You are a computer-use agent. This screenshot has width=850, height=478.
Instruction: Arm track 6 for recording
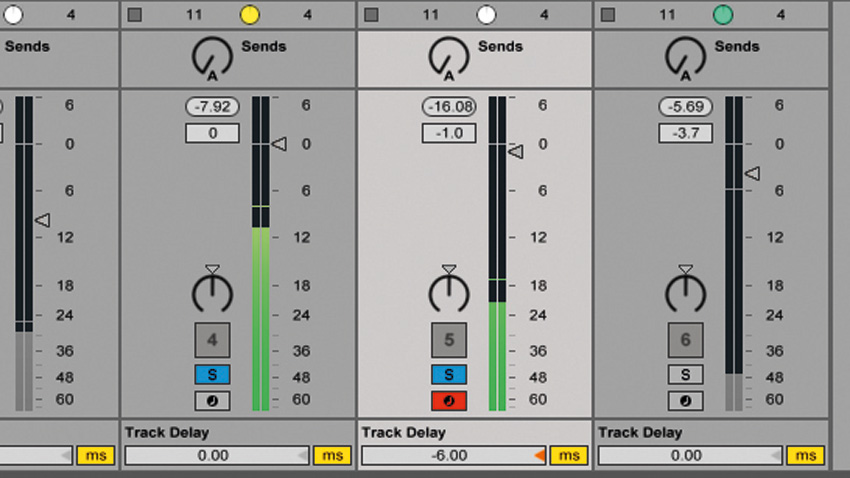[x=686, y=401]
